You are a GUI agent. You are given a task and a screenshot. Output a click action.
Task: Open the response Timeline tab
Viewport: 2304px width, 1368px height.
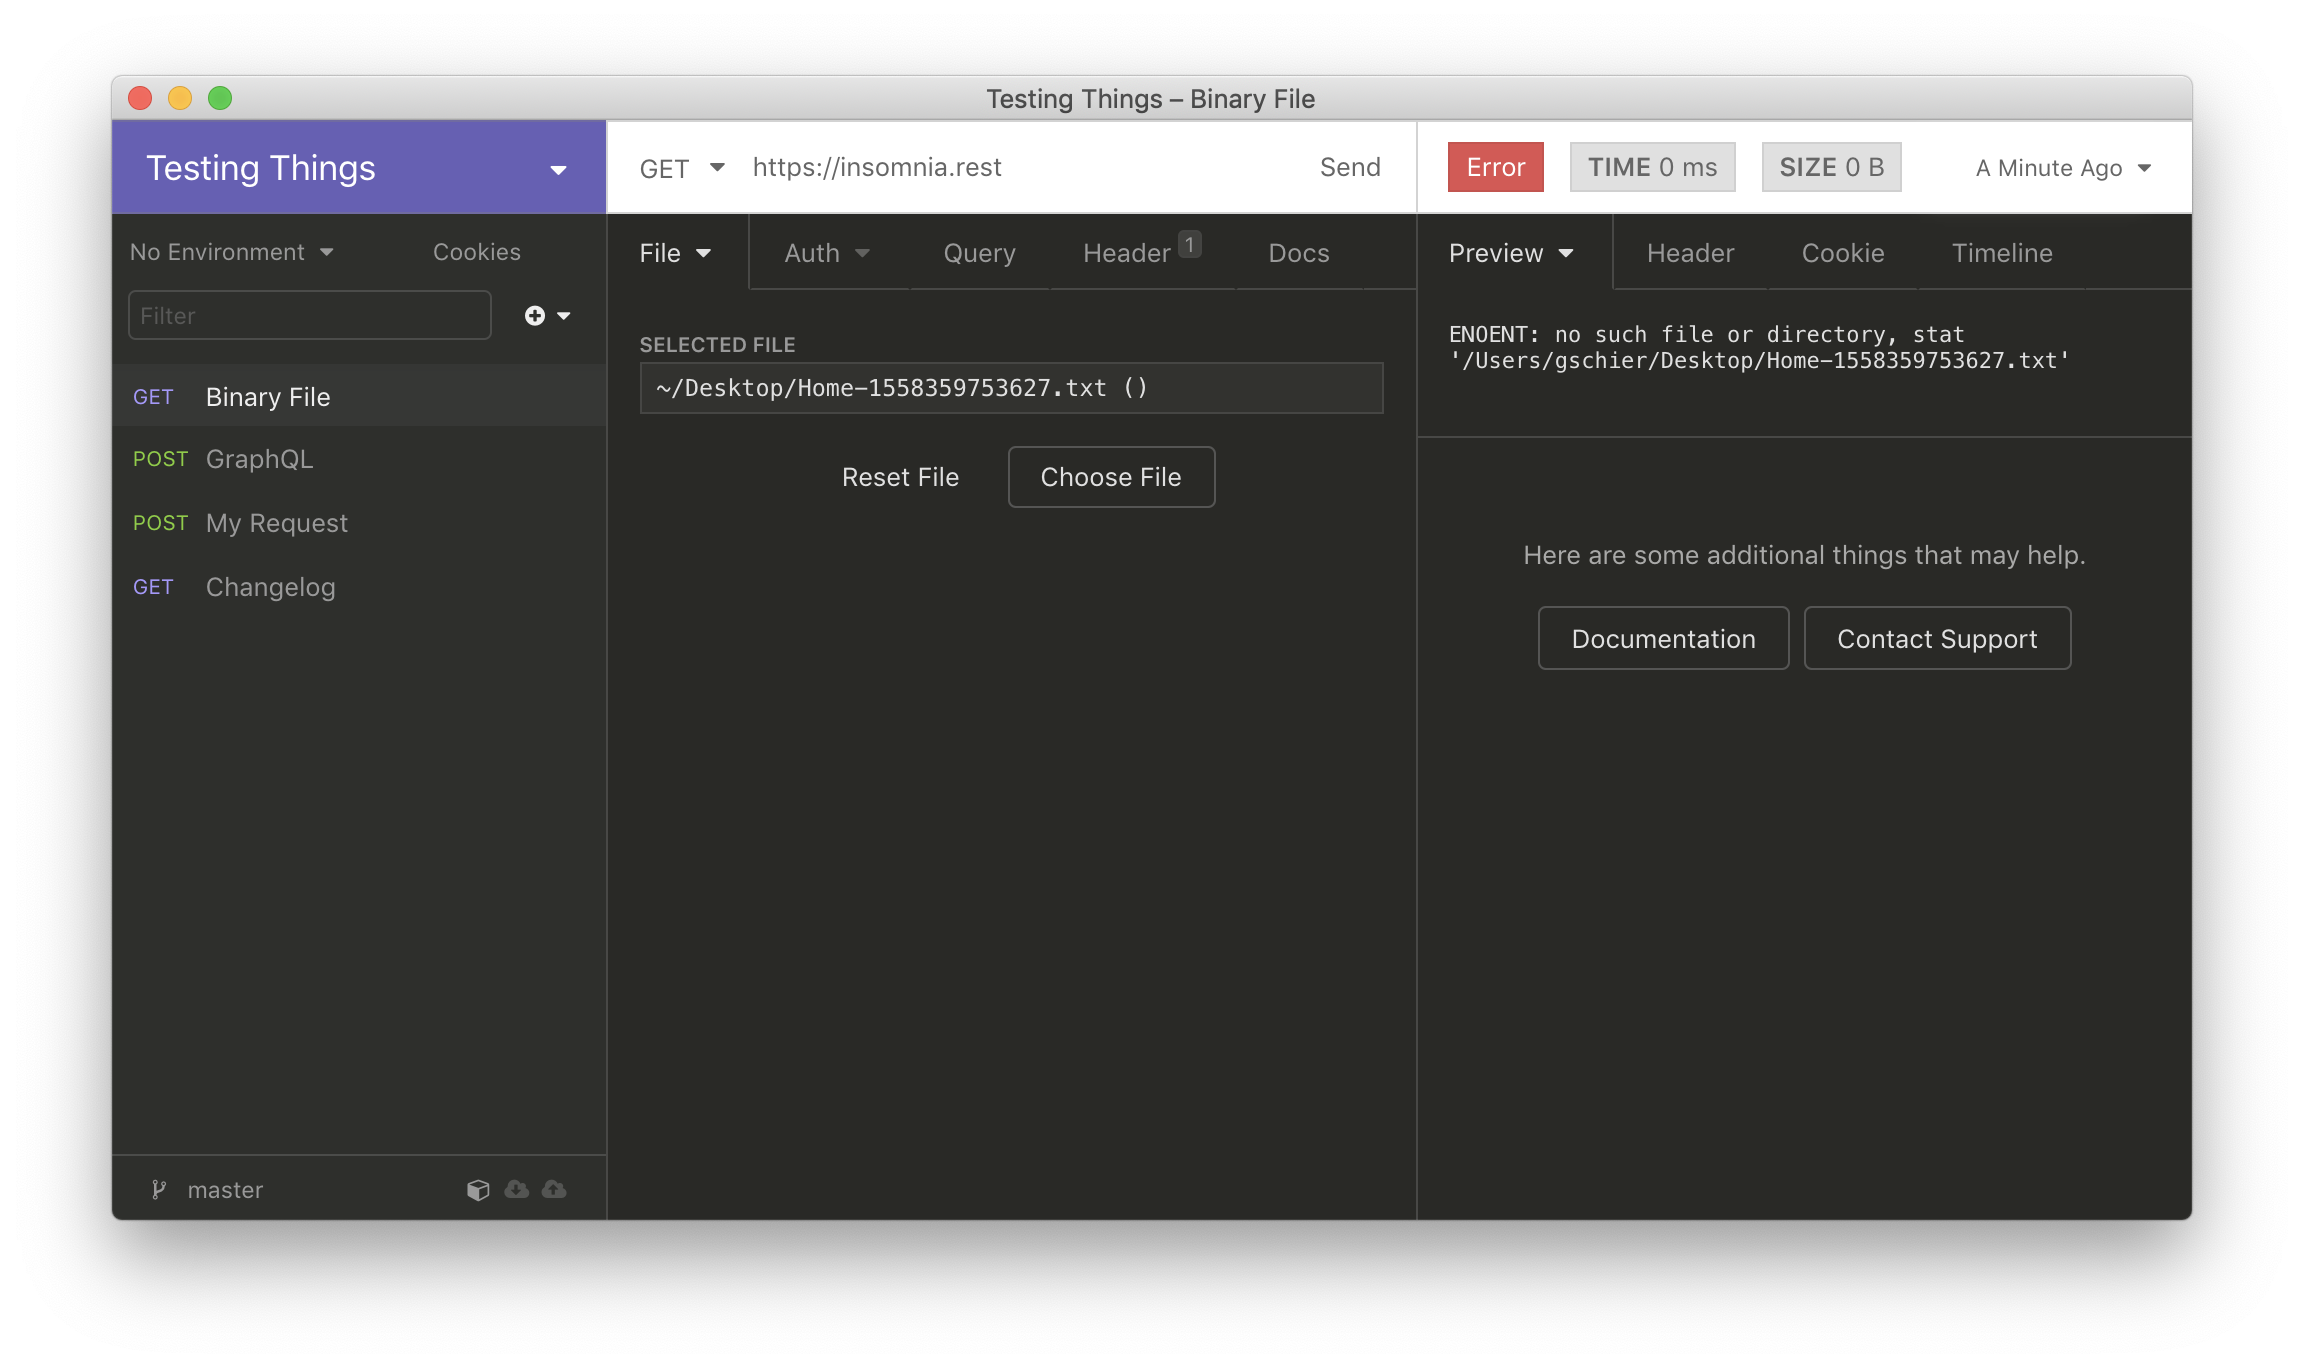(2001, 253)
